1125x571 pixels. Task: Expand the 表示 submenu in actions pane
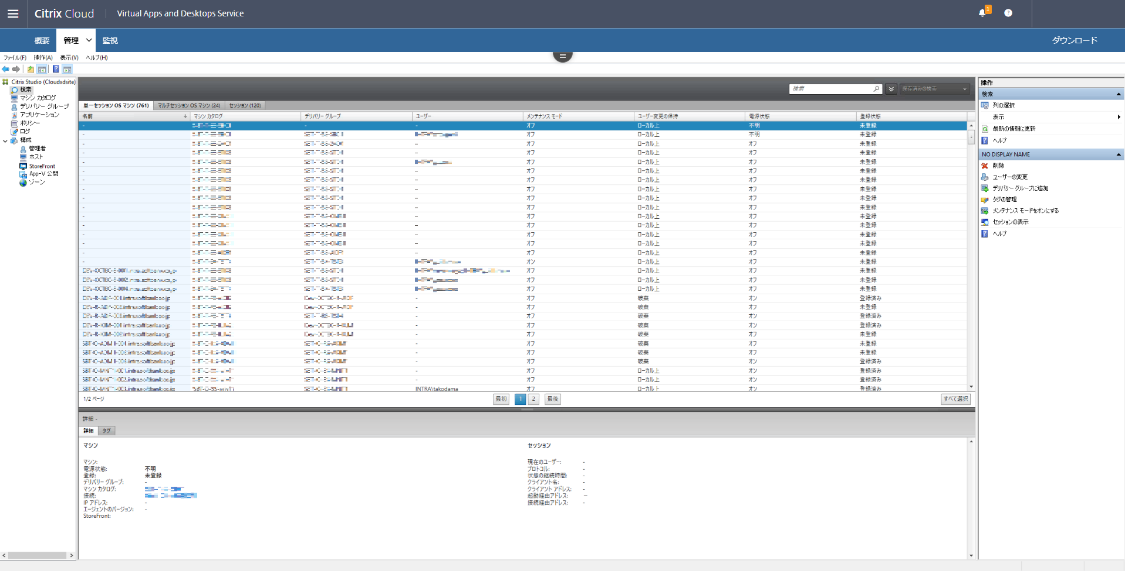click(x=1118, y=116)
